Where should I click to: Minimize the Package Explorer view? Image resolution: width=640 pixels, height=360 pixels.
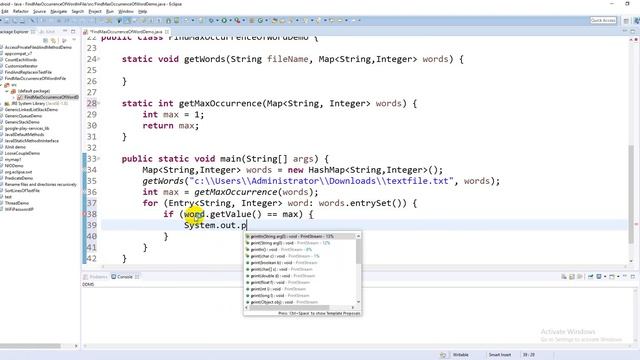coord(65,31)
